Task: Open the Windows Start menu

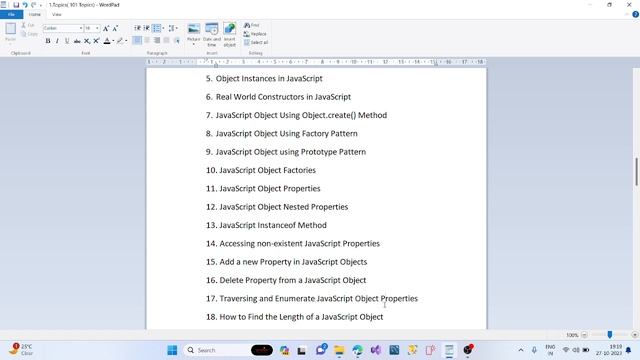Action: click(x=172, y=350)
